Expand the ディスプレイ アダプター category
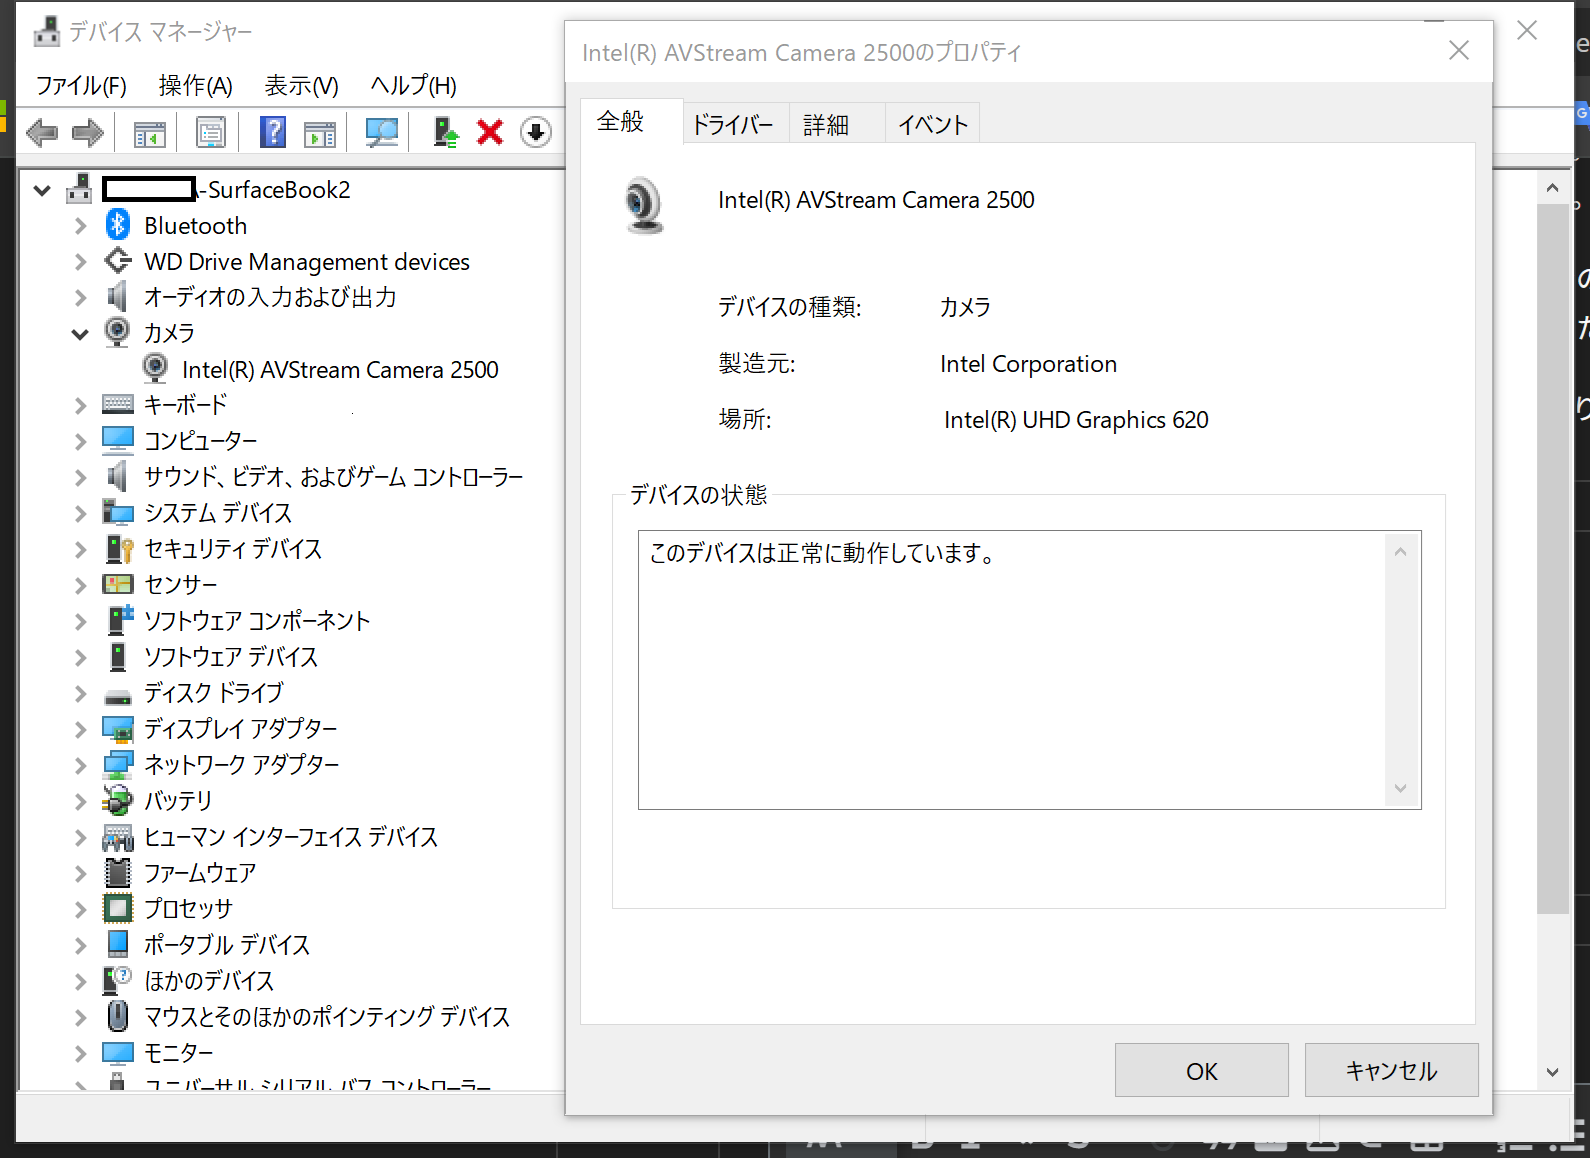1590x1158 pixels. [x=80, y=730]
